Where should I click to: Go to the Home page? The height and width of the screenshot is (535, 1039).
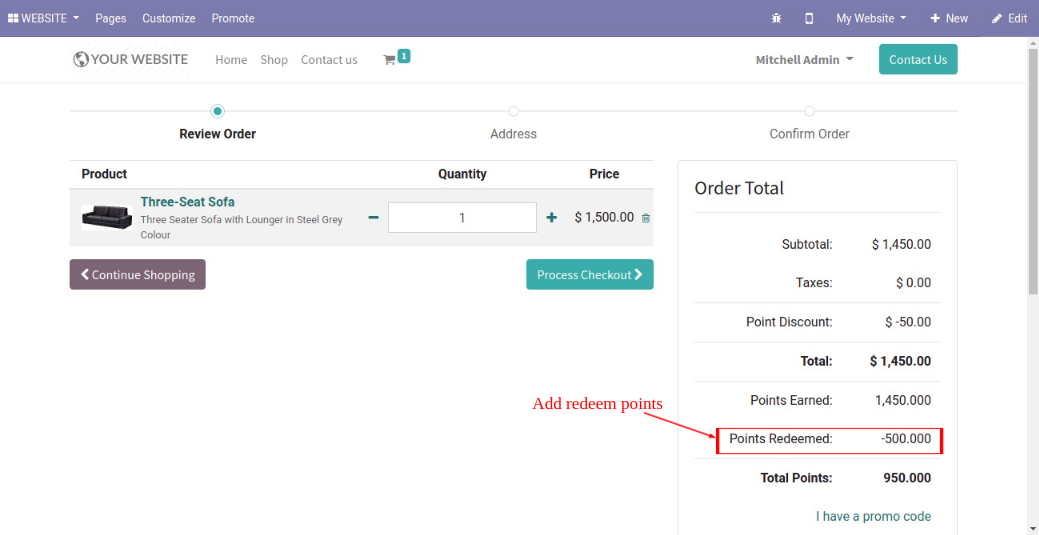(231, 60)
